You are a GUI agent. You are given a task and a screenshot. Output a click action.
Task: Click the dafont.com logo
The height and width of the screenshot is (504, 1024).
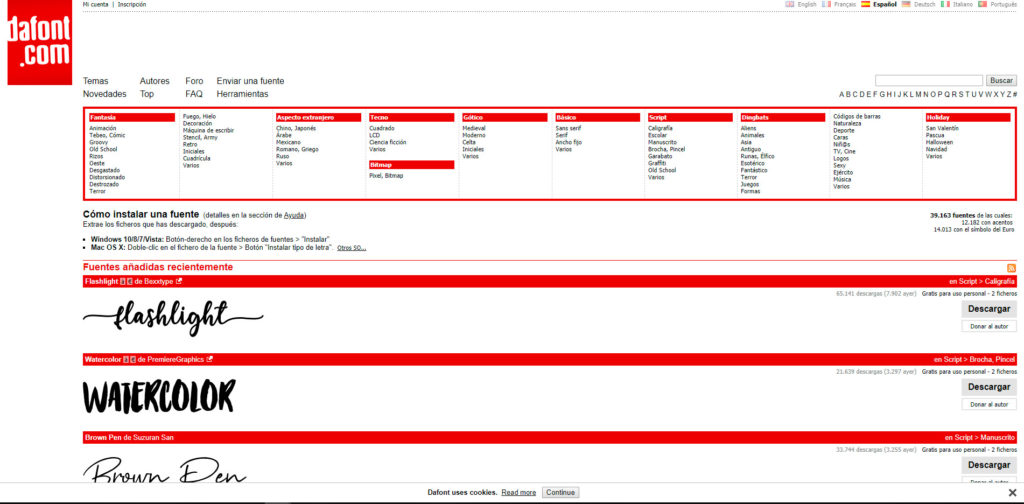[x=40, y=45]
